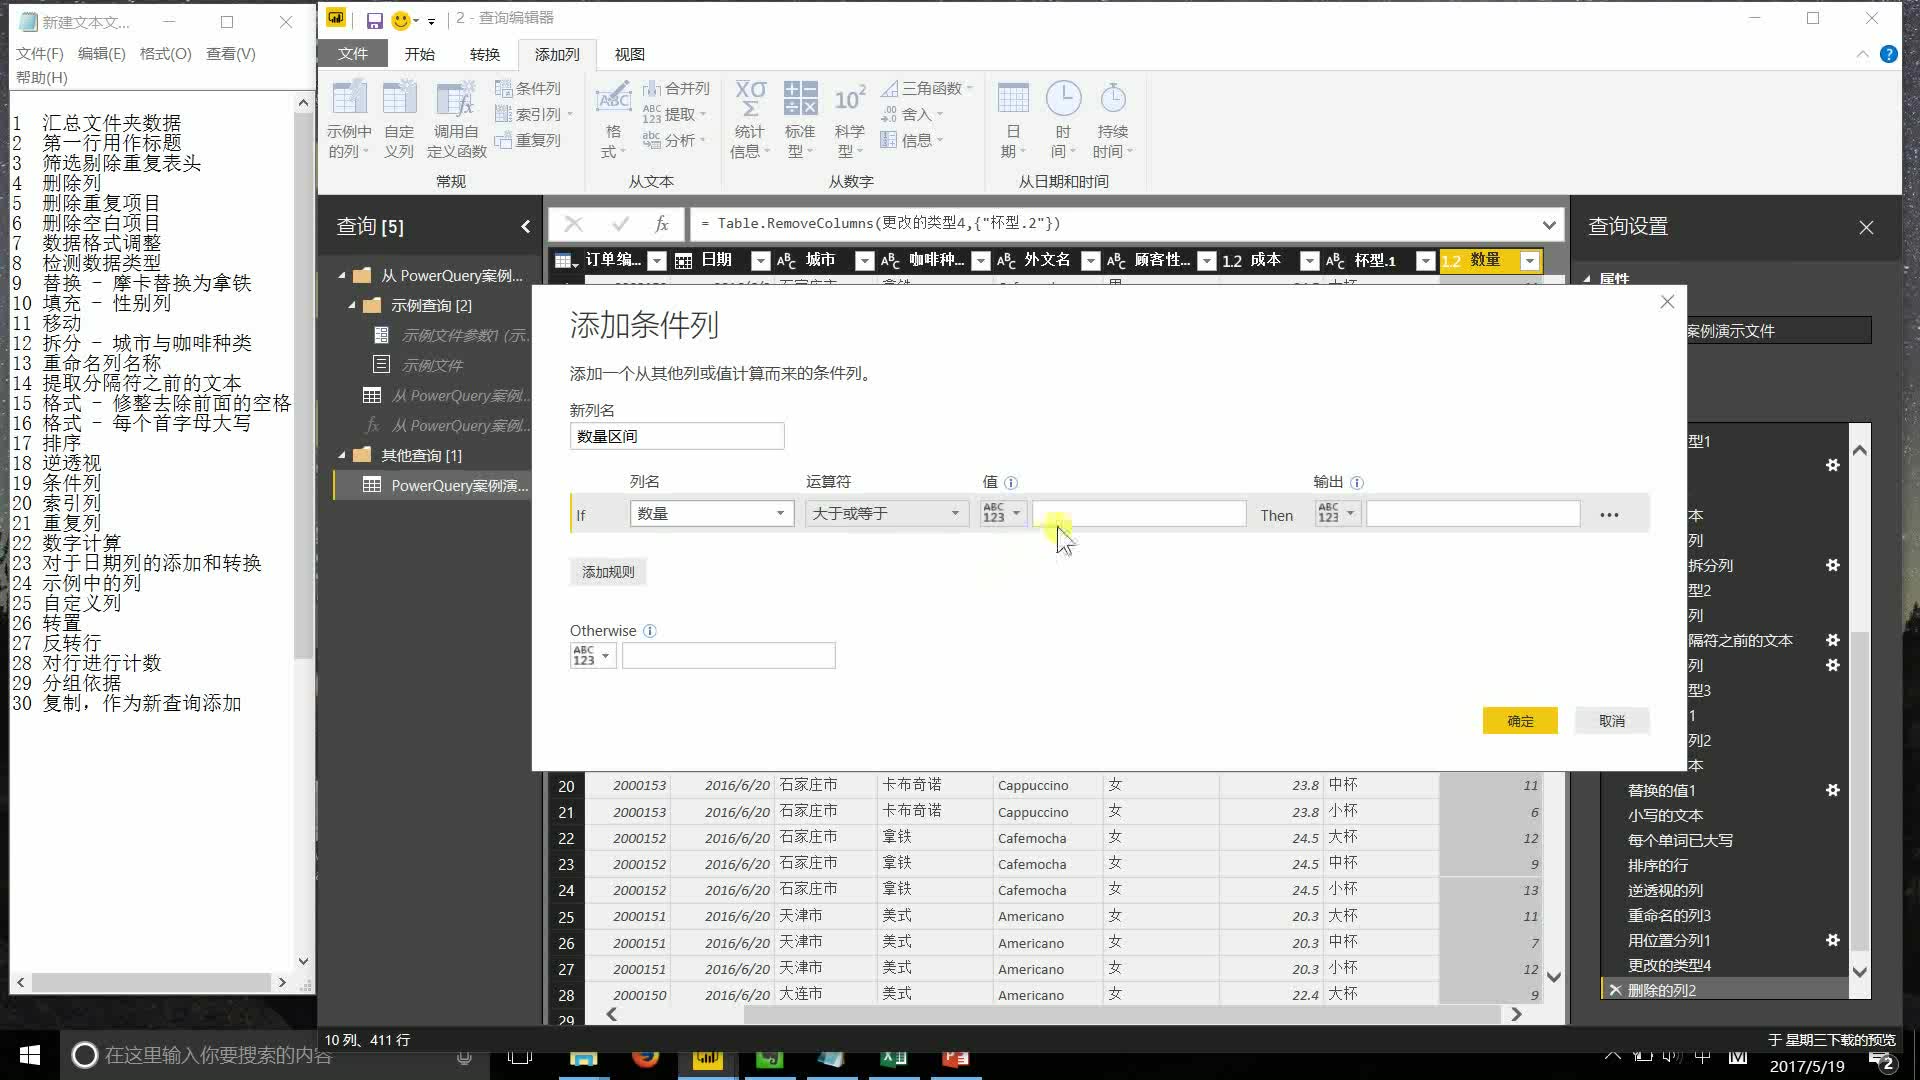Click the 确定 button
1920x1080 pixels.
[x=1519, y=721]
